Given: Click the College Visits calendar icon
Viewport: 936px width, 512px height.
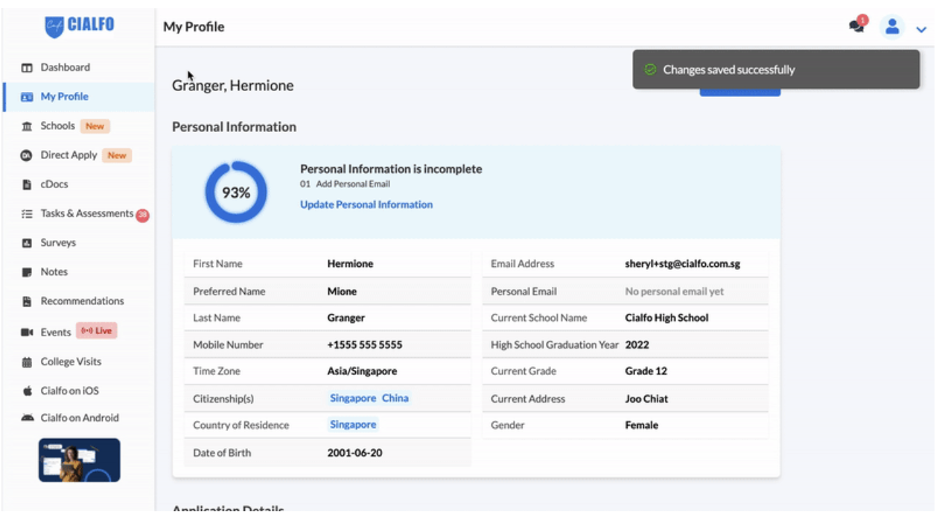Looking at the screenshot, I should (x=27, y=362).
